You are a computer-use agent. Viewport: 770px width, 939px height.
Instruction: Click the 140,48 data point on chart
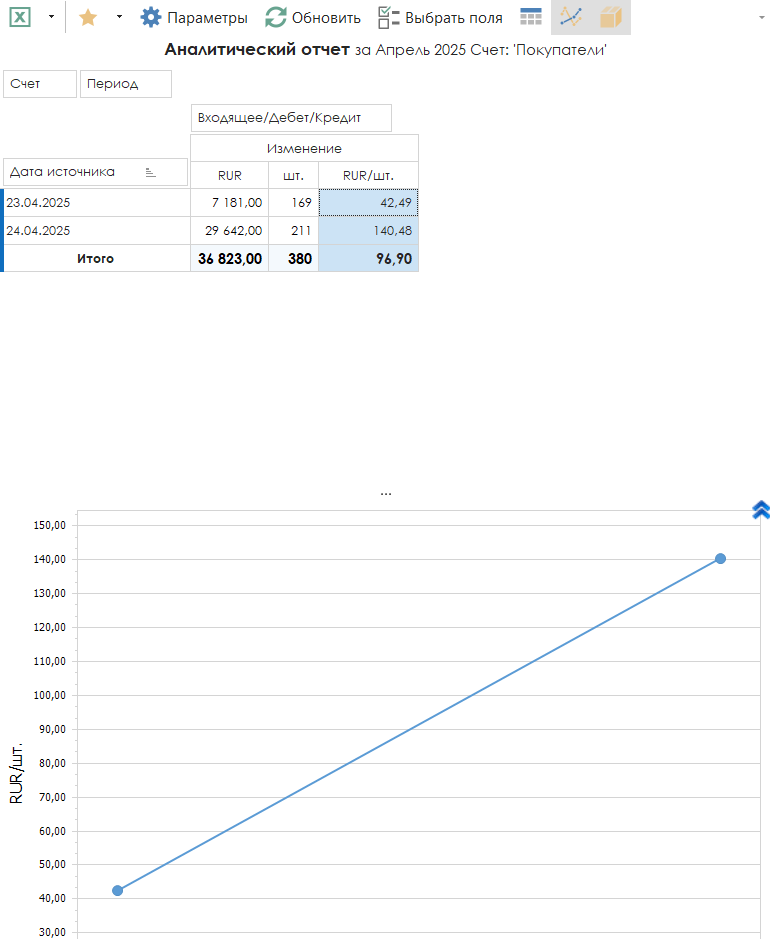click(720, 558)
